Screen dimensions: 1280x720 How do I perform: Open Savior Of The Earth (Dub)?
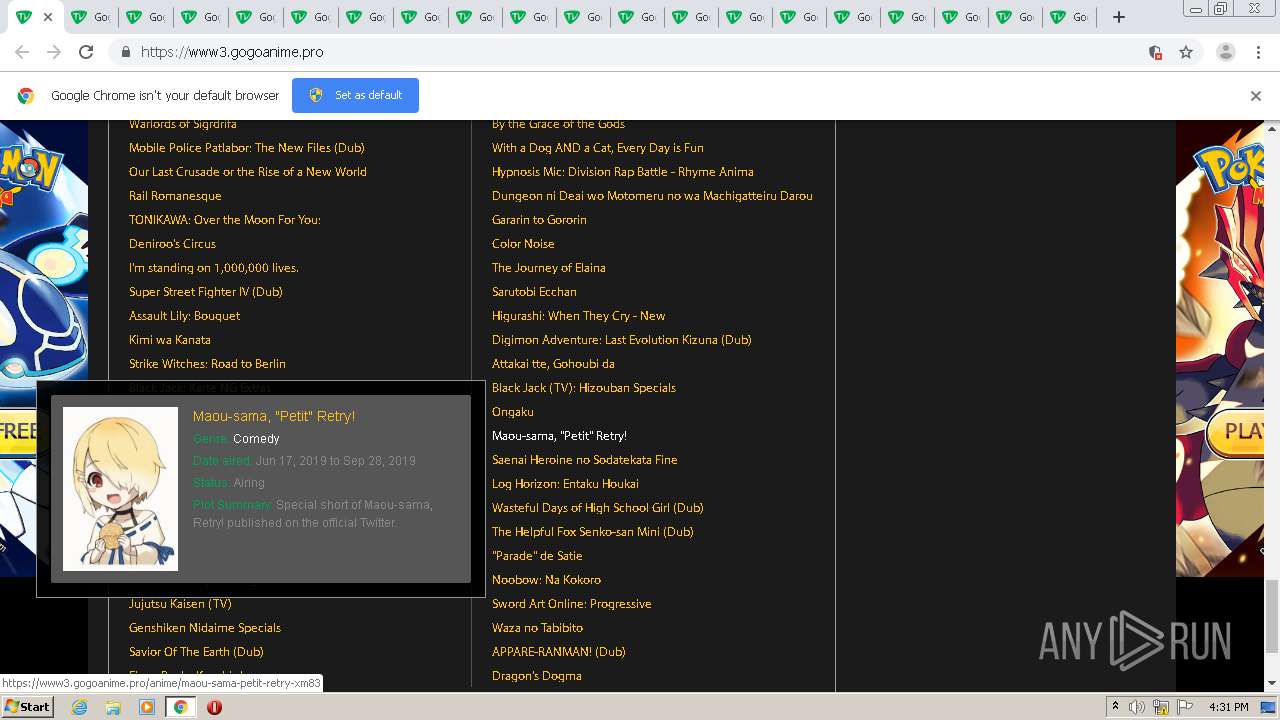196,652
